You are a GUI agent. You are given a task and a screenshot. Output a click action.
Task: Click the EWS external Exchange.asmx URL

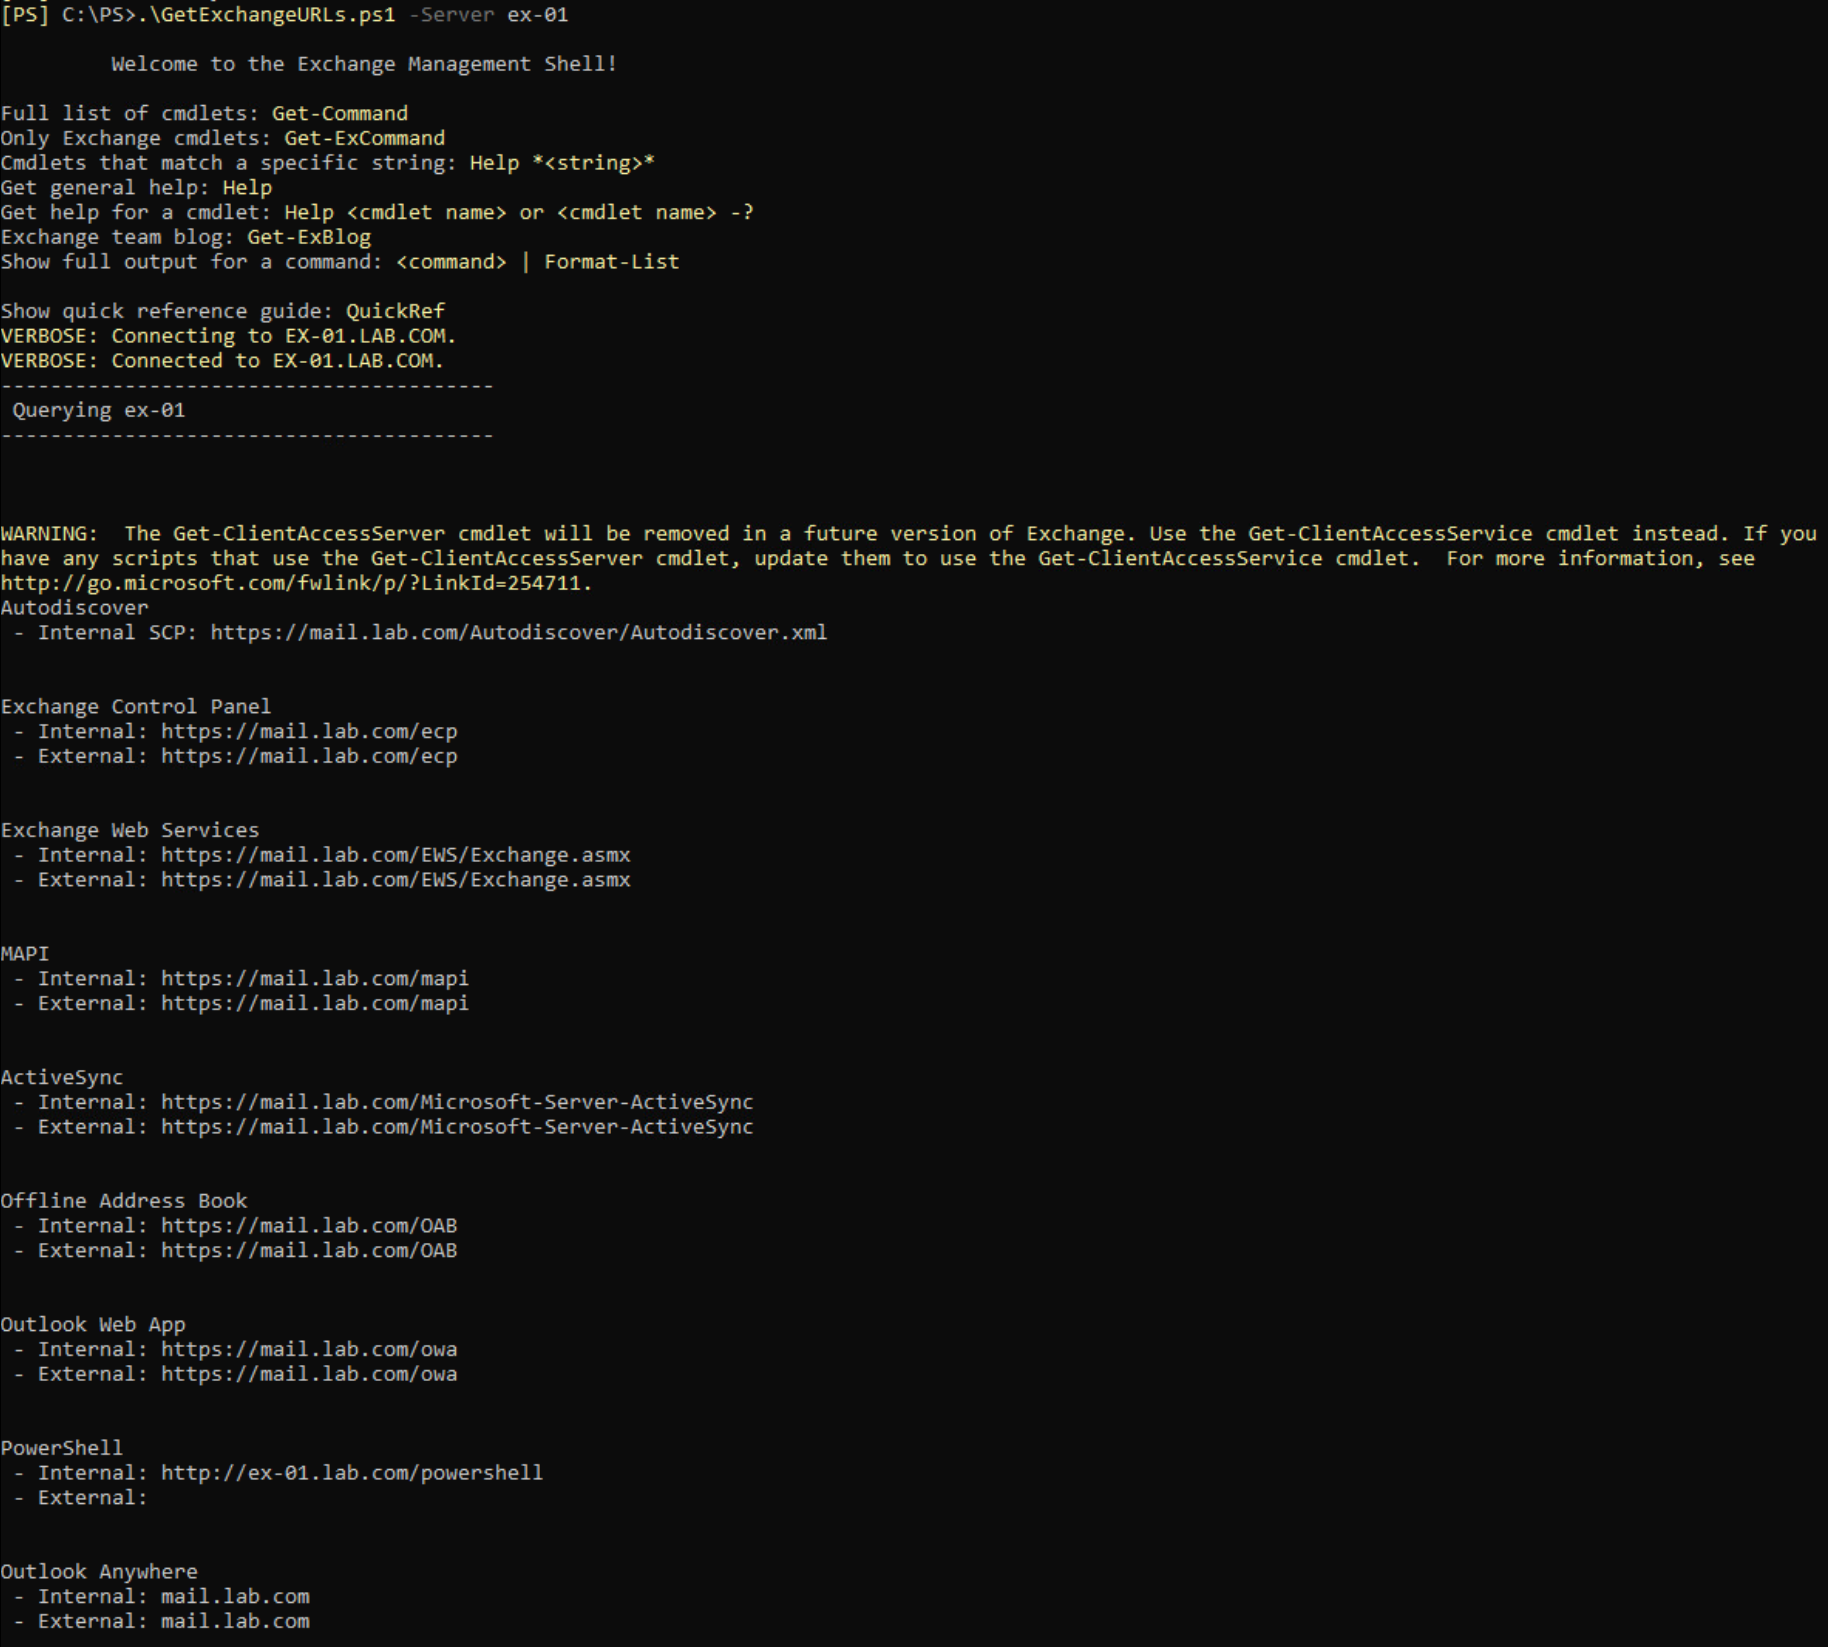tap(395, 880)
